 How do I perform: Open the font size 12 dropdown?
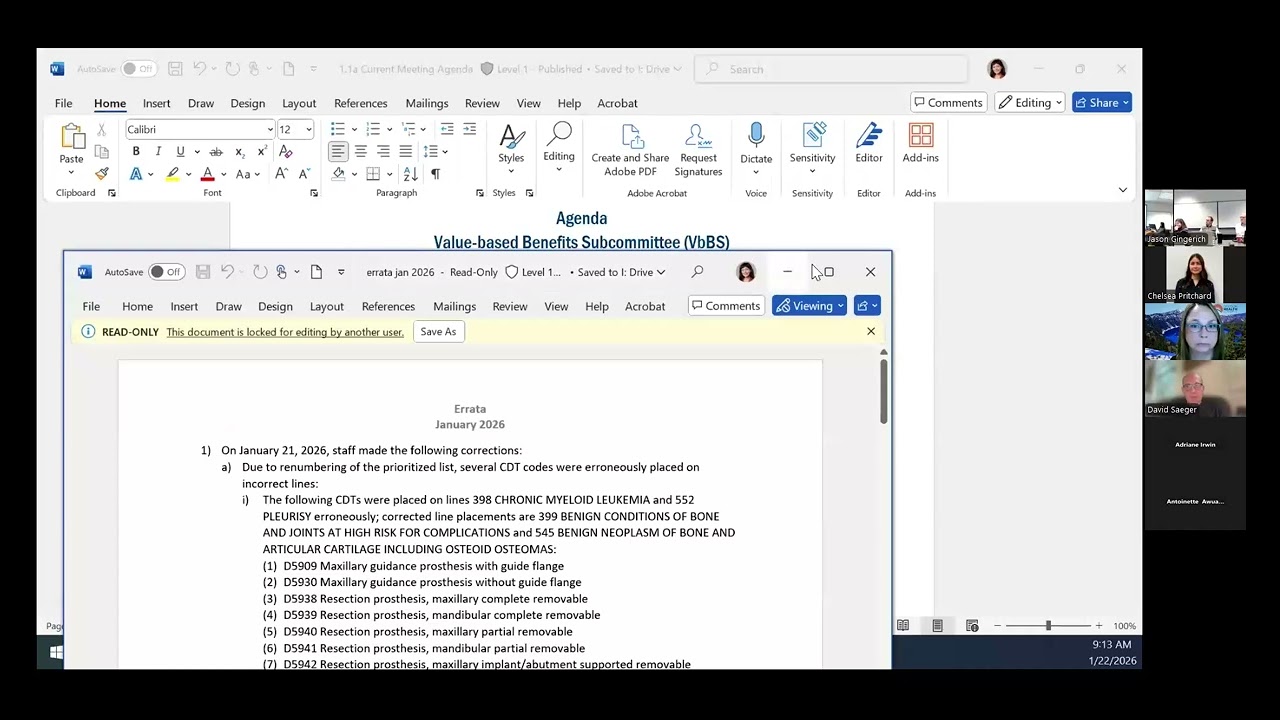tap(309, 130)
